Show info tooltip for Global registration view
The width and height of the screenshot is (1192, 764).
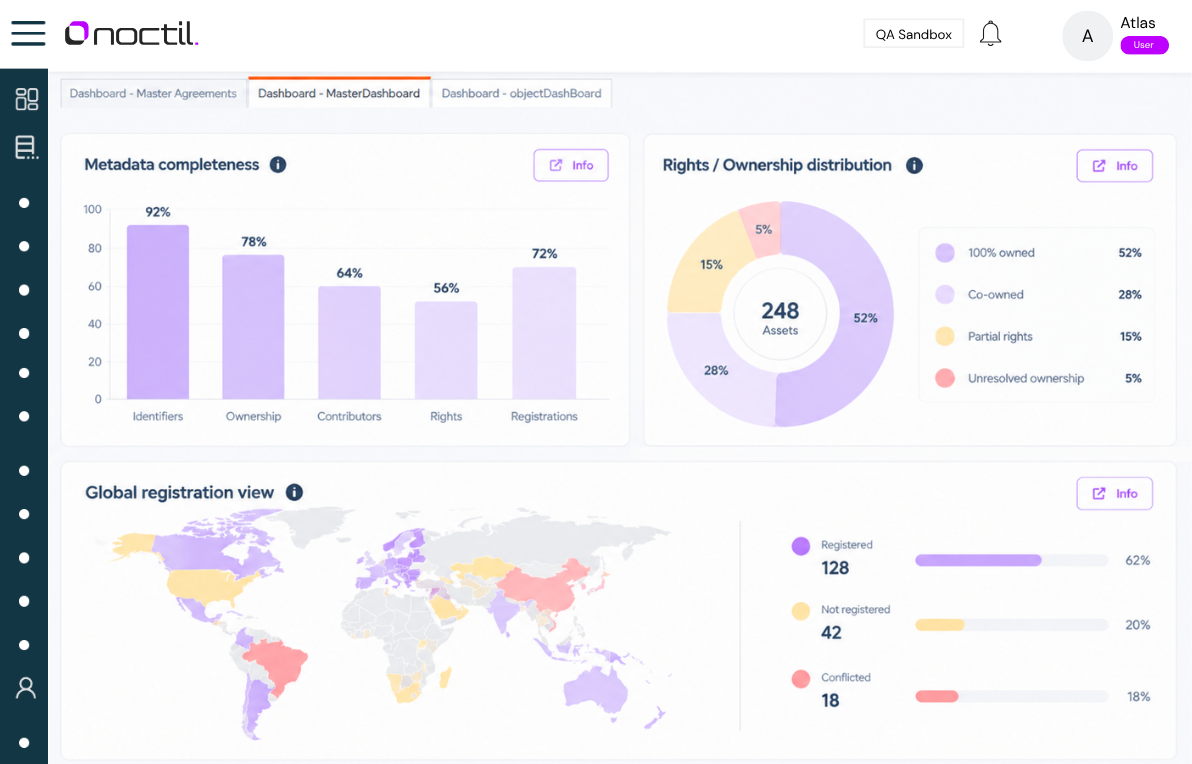click(294, 493)
